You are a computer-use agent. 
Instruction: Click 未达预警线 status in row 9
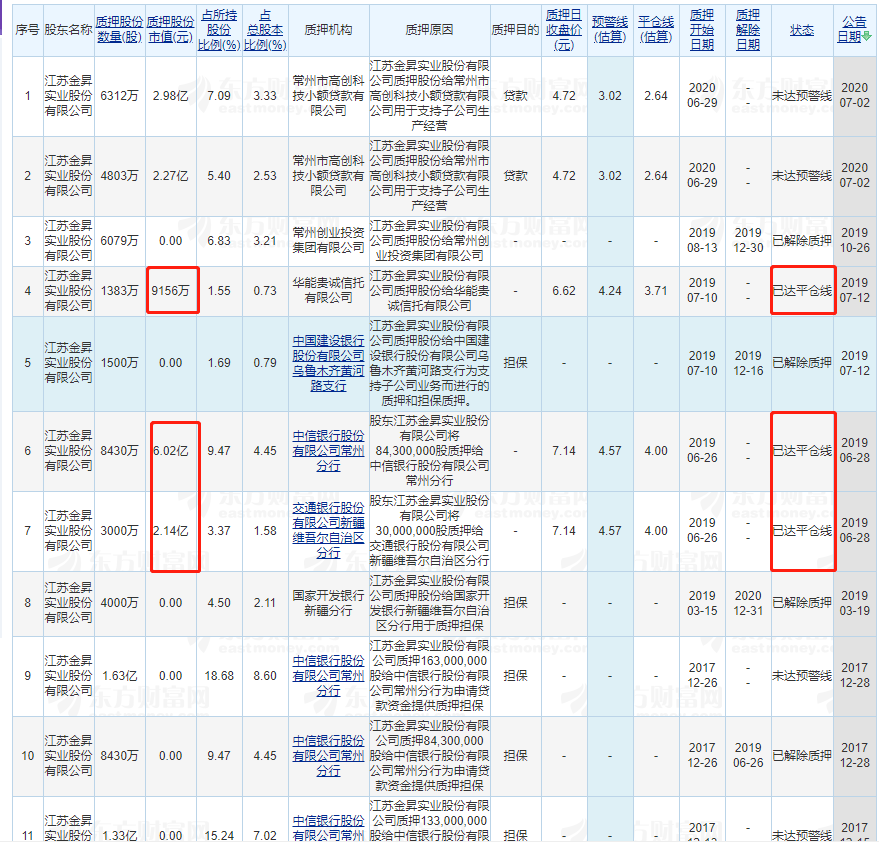point(802,676)
